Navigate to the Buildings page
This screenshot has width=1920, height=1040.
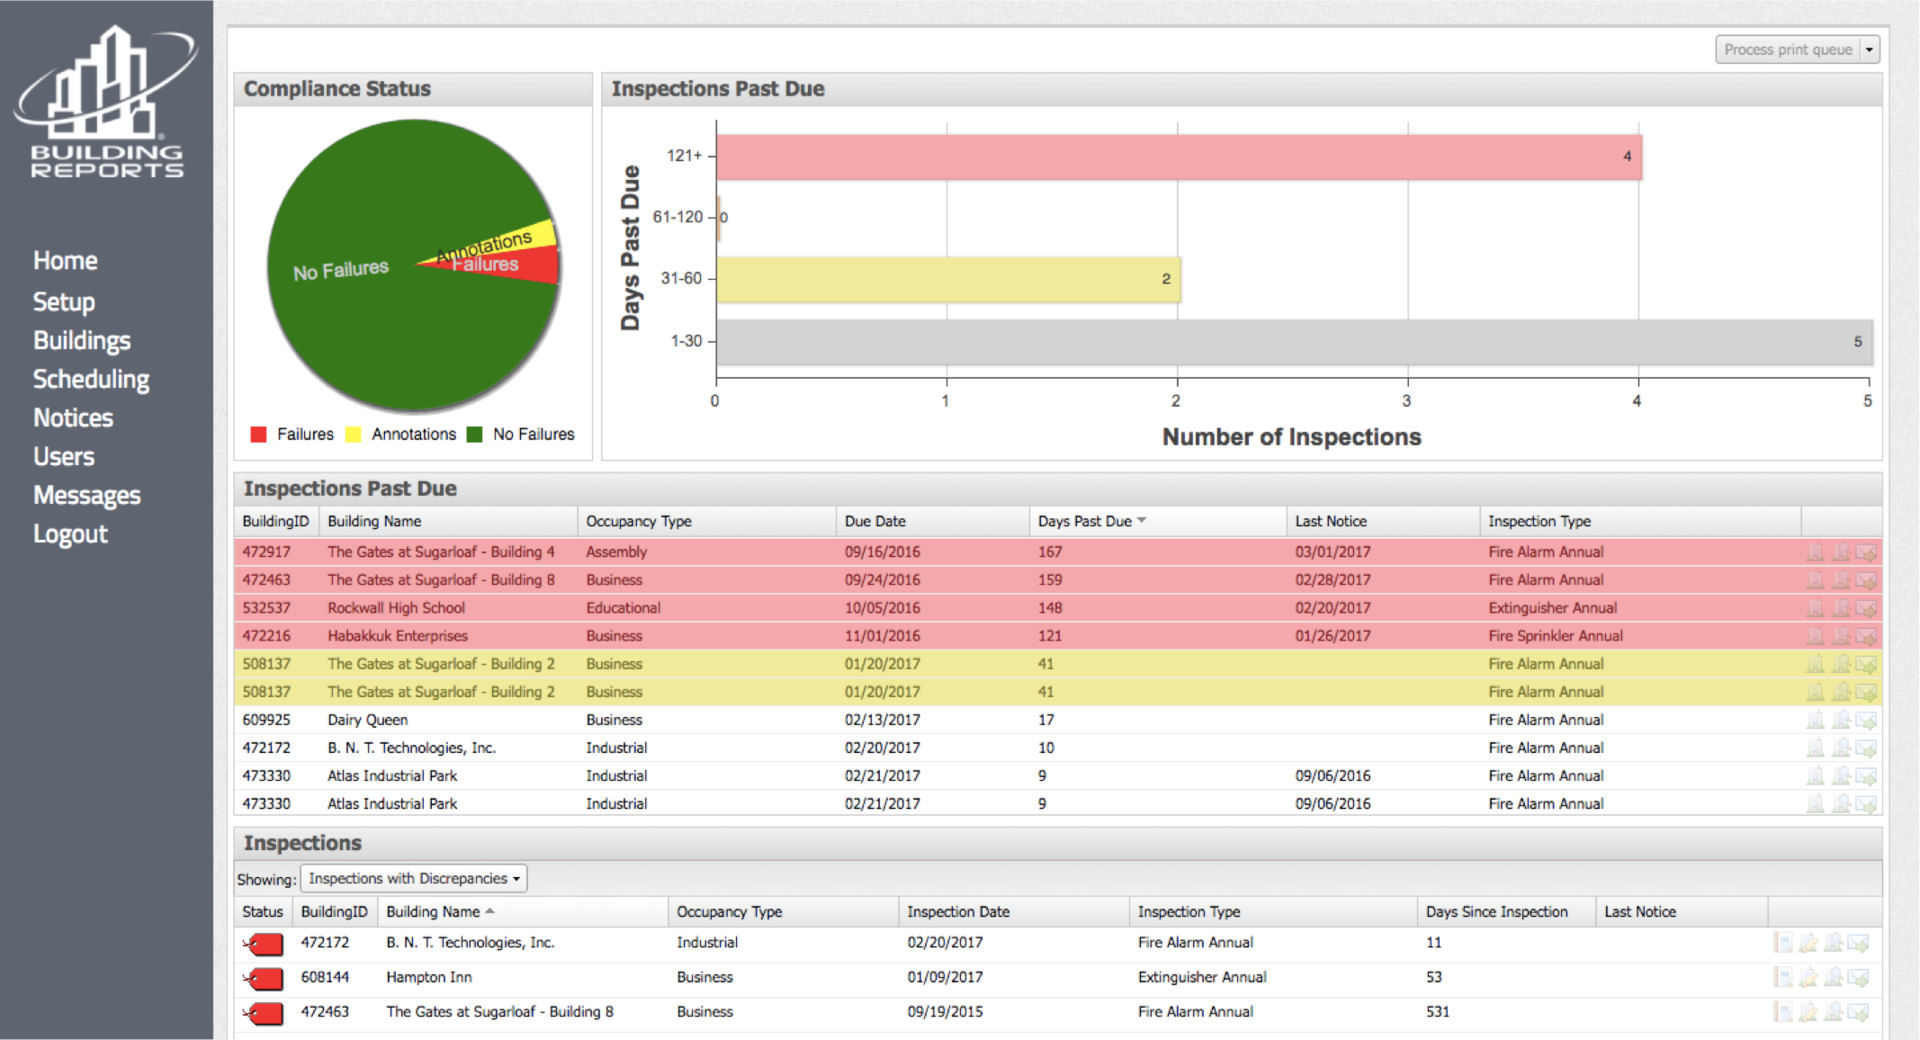click(82, 340)
